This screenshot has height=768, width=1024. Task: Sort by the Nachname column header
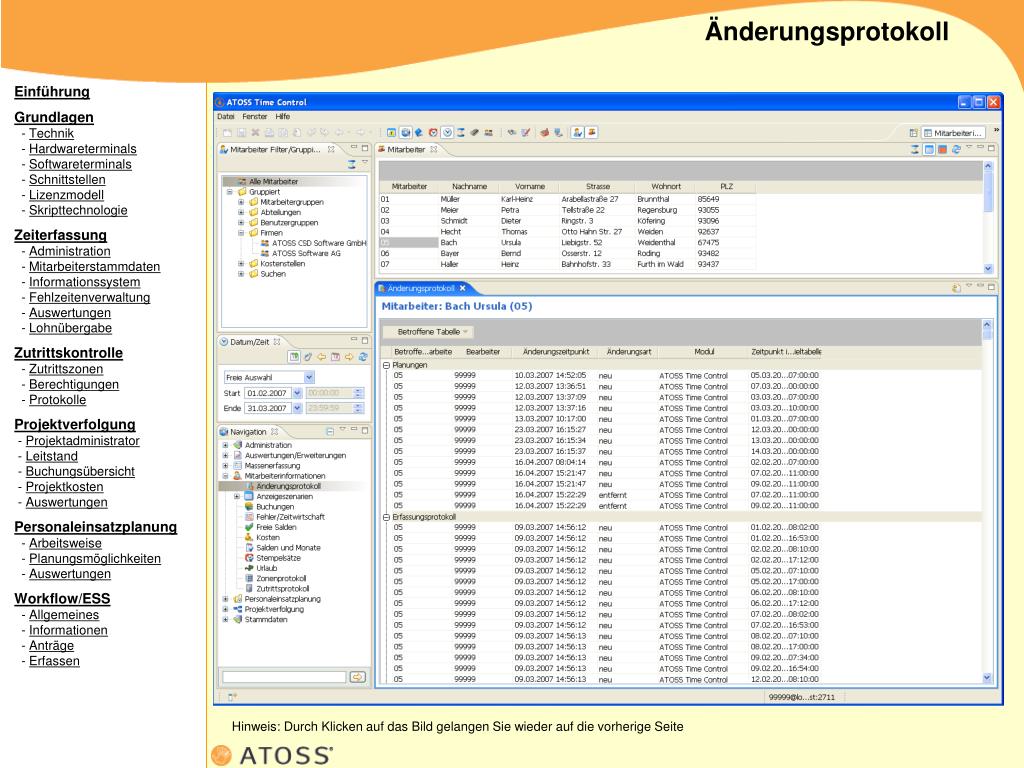pyautogui.click(x=470, y=186)
